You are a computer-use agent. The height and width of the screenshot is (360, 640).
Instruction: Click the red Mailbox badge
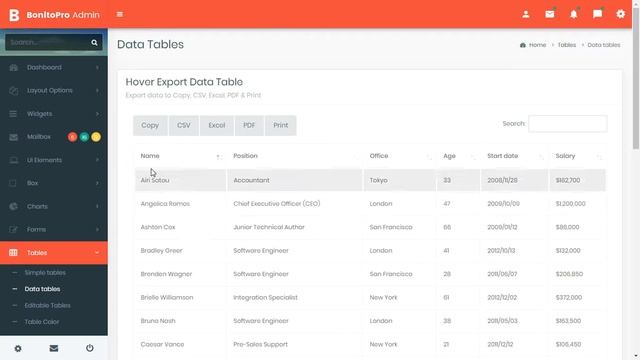[x=72, y=137]
